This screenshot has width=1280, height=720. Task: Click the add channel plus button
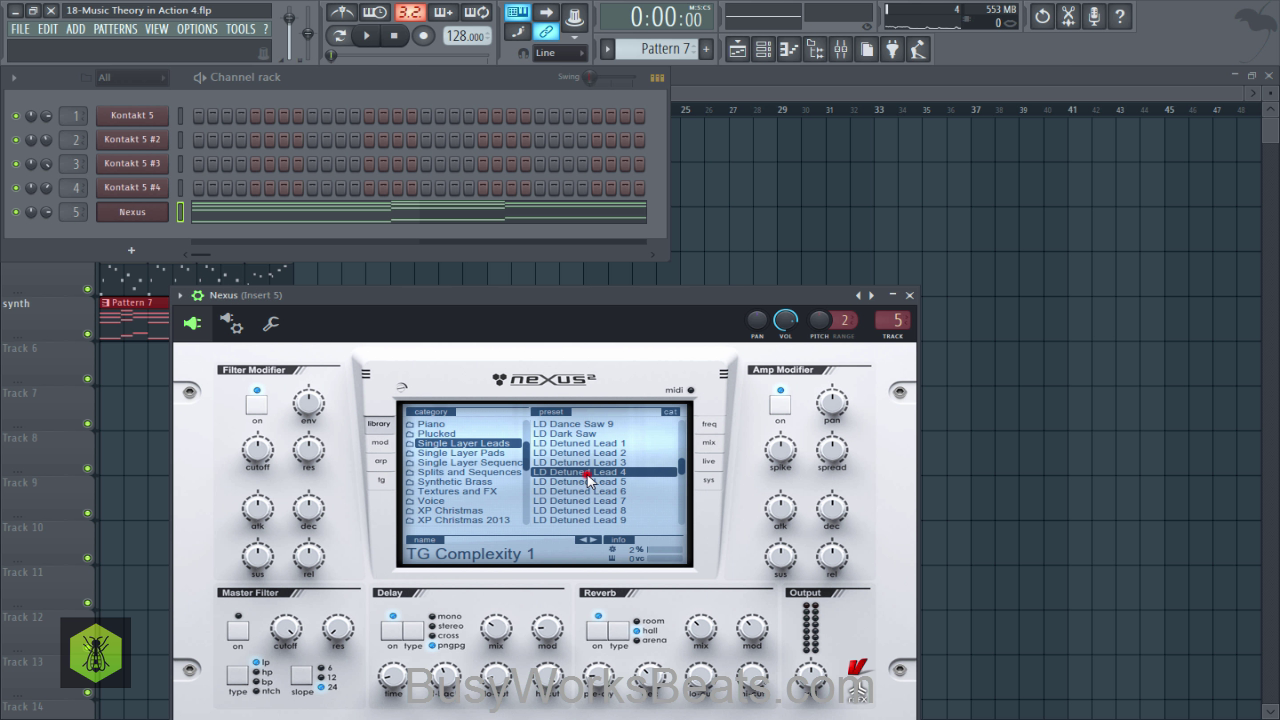point(131,251)
